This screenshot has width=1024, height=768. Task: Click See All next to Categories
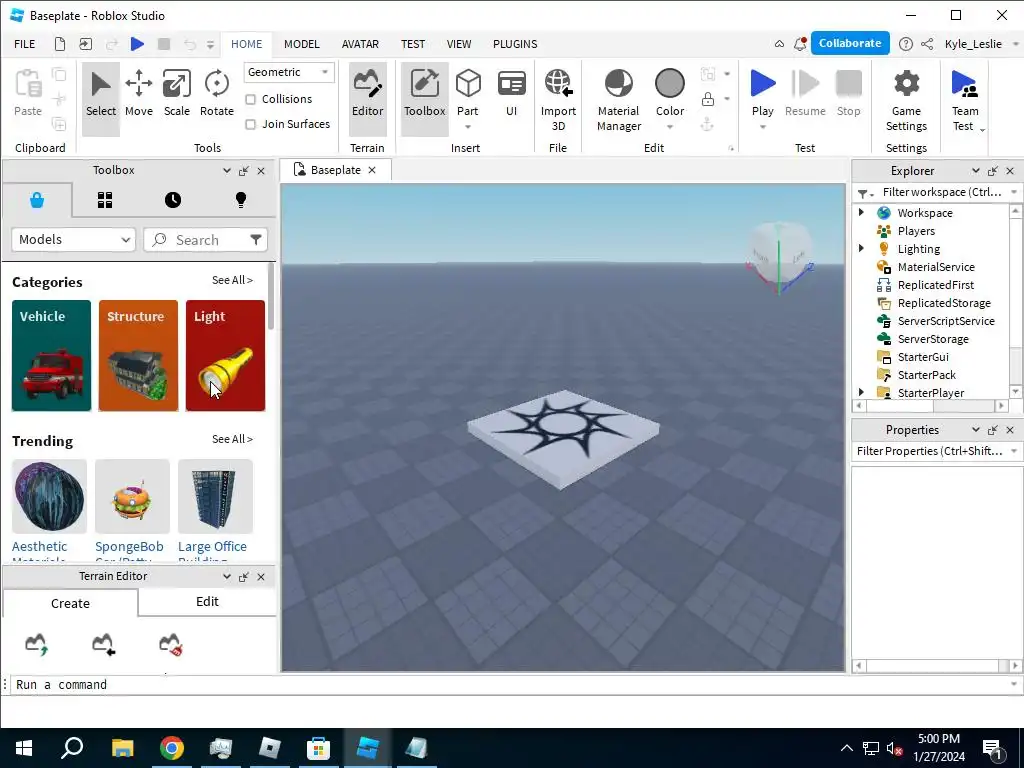click(232, 280)
